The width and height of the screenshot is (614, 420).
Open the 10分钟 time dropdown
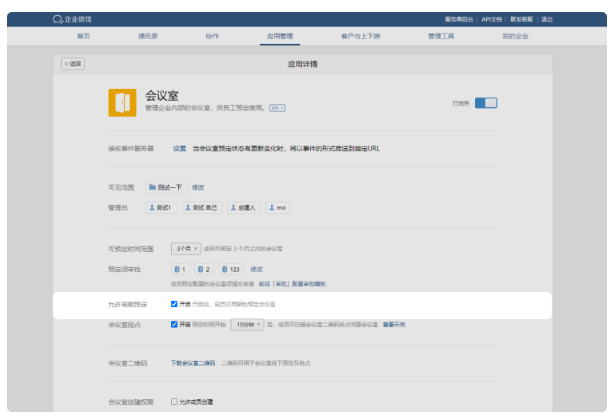point(248,324)
